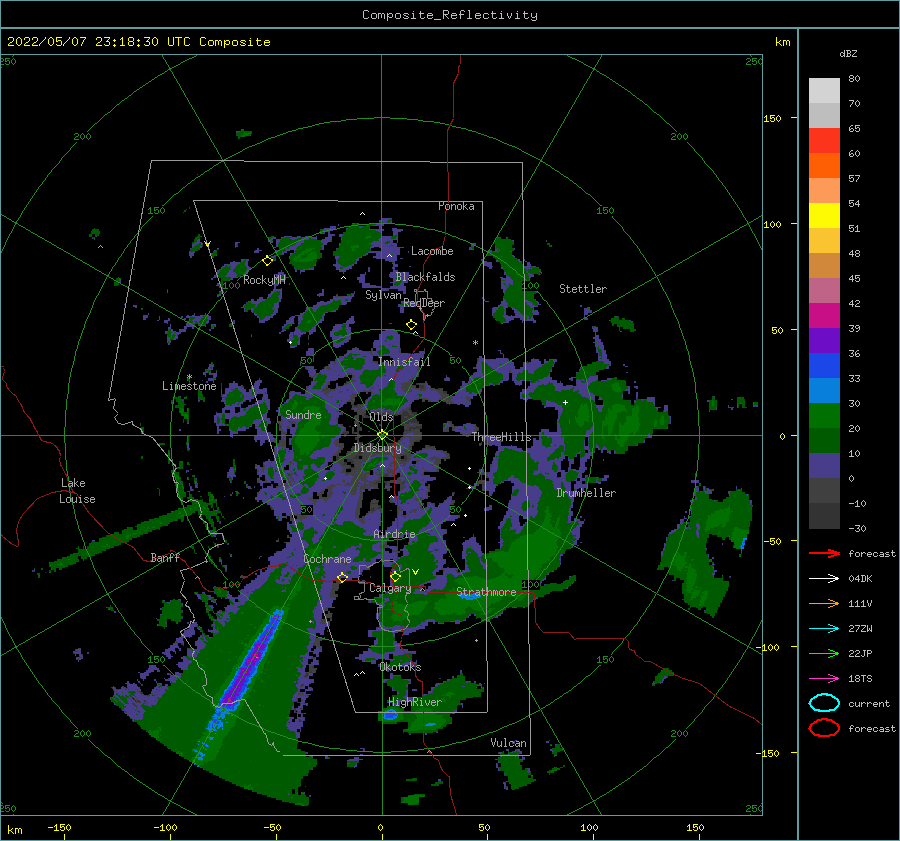Click the Strathmore town label

(486, 592)
